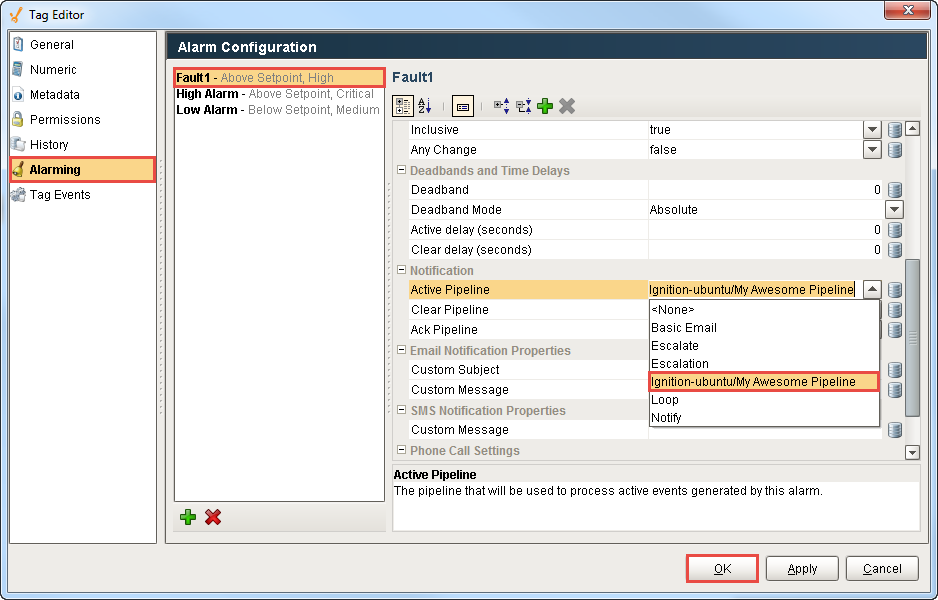Image resolution: width=938 pixels, height=600 pixels.
Task: Sort alarm properties alphabetically
Action: pos(422,105)
